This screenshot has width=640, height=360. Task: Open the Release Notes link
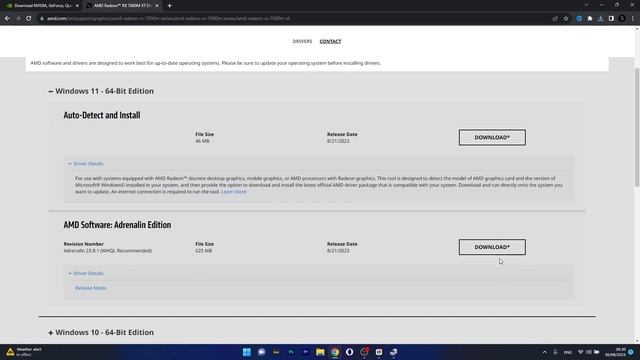[x=91, y=288]
